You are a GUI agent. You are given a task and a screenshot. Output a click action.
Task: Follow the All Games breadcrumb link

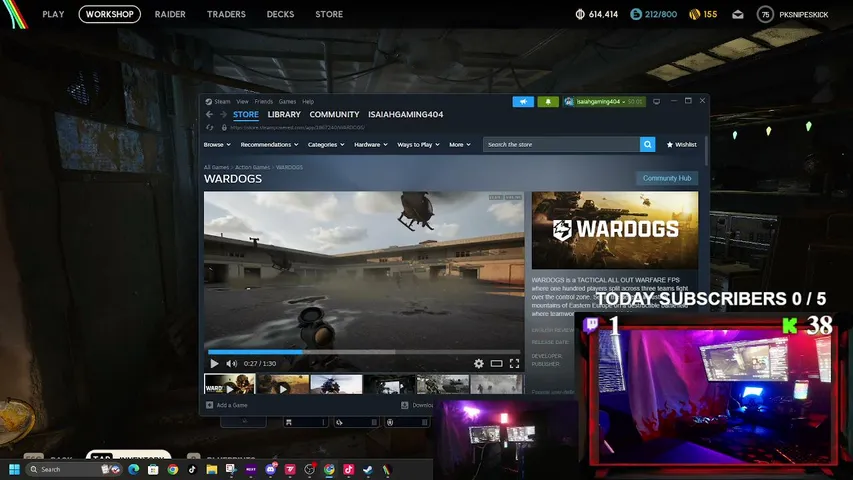click(216, 167)
